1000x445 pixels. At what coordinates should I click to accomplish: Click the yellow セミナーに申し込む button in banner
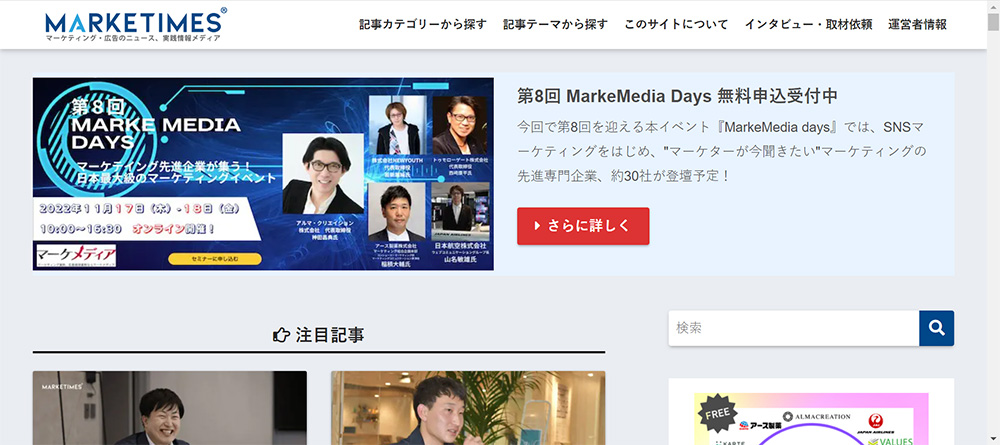tap(215, 259)
